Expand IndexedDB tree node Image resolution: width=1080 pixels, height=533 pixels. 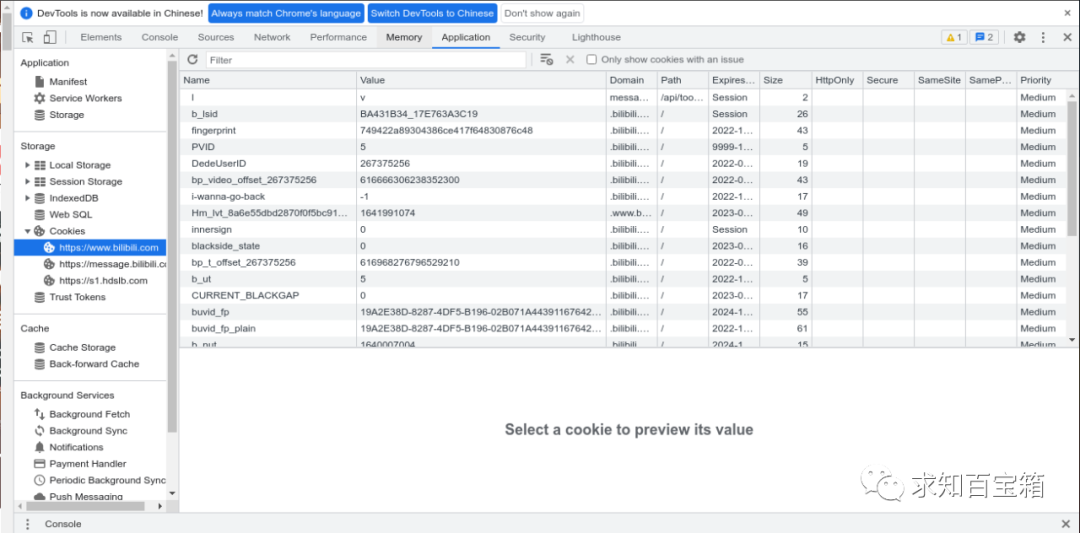tap(28, 198)
